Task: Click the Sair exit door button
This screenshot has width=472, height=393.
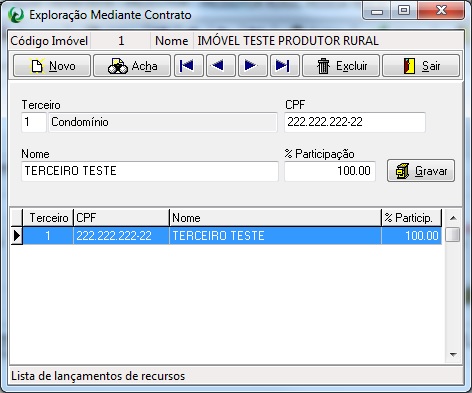Action: [421, 66]
